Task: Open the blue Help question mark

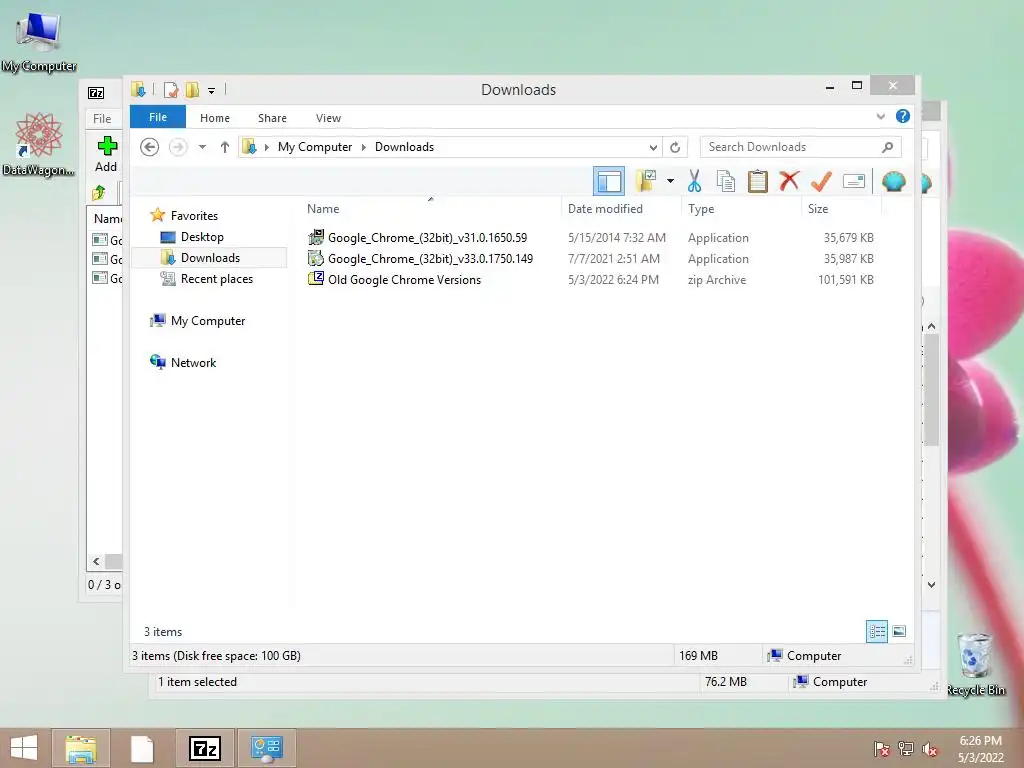Action: [903, 116]
